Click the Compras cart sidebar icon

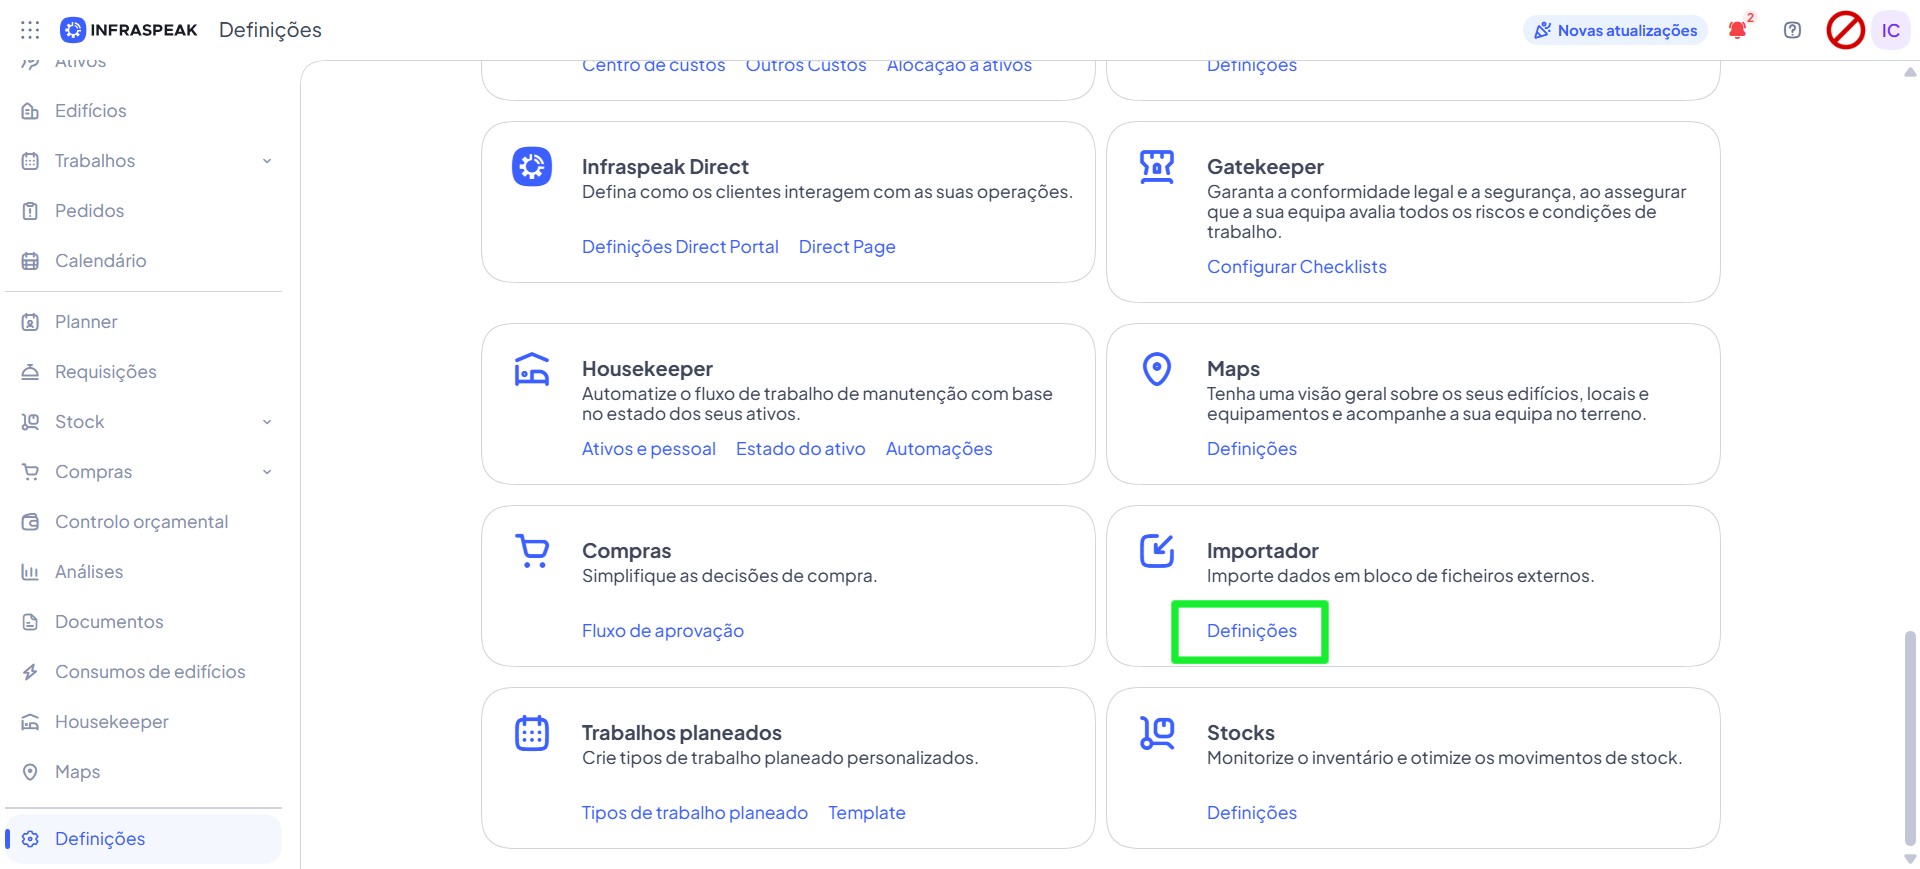click(30, 472)
